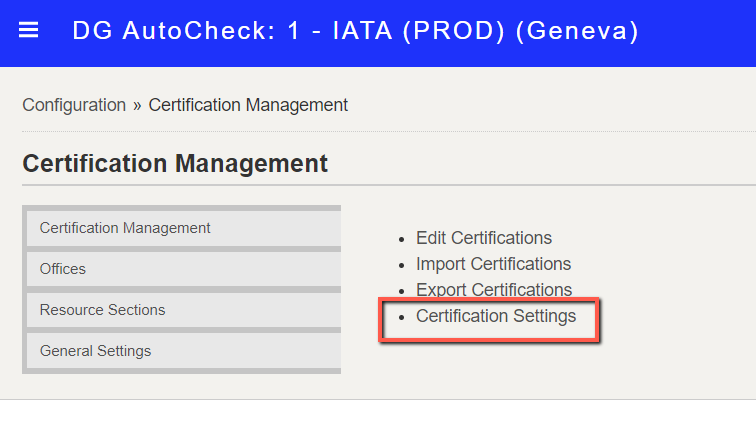Open the Resource Sections sidebar item

184,310
